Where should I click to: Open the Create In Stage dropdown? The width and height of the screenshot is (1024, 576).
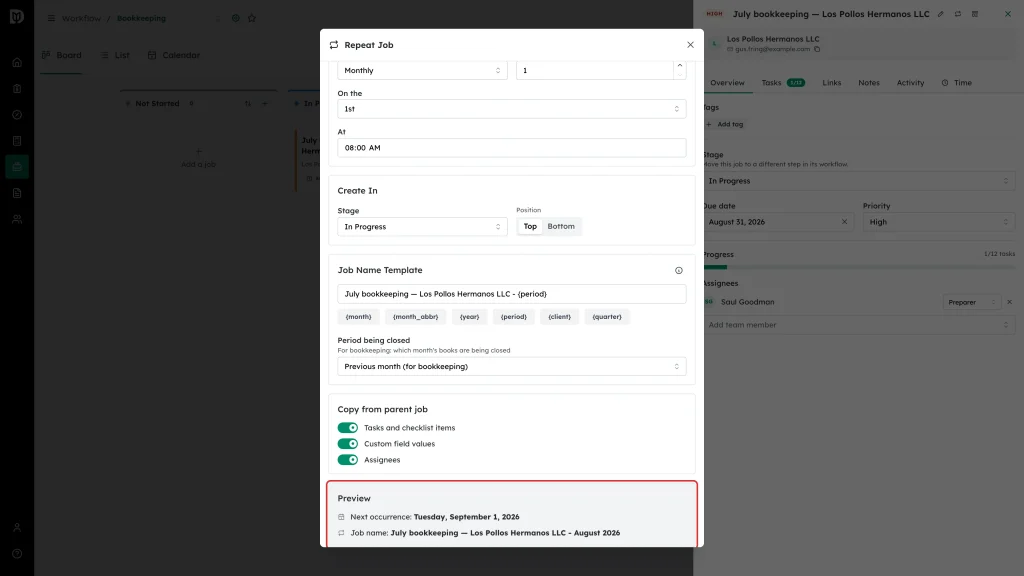pos(422,227)
